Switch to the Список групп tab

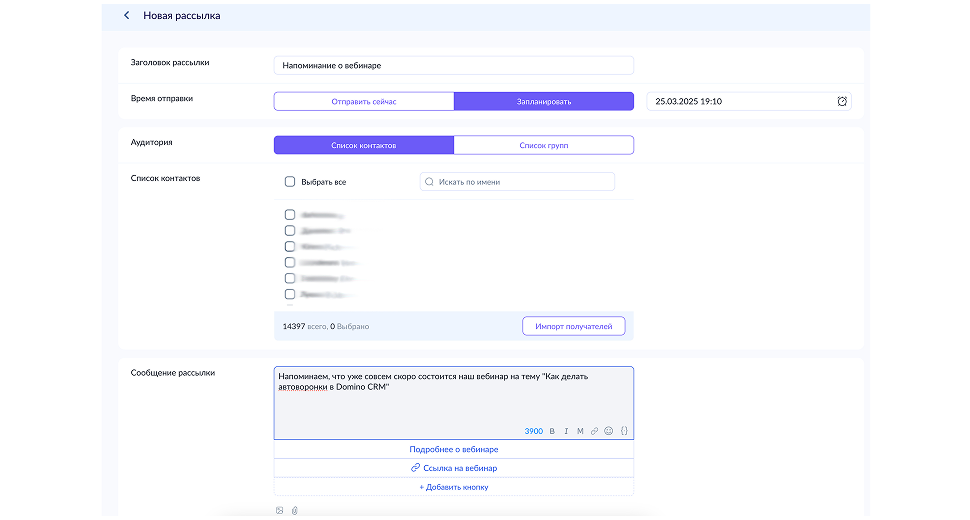[x=543, y=145]
